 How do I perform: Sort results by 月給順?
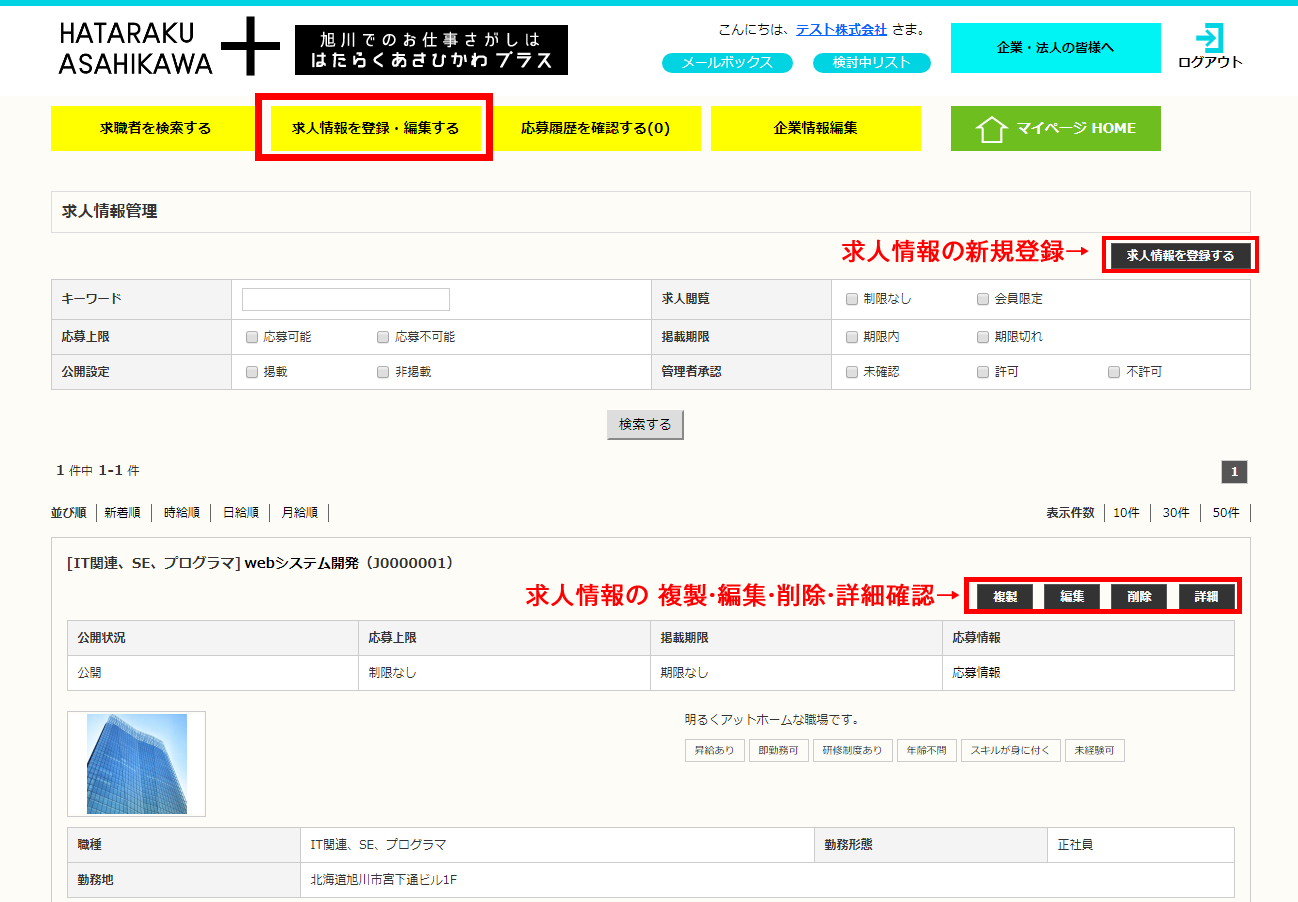300,513
